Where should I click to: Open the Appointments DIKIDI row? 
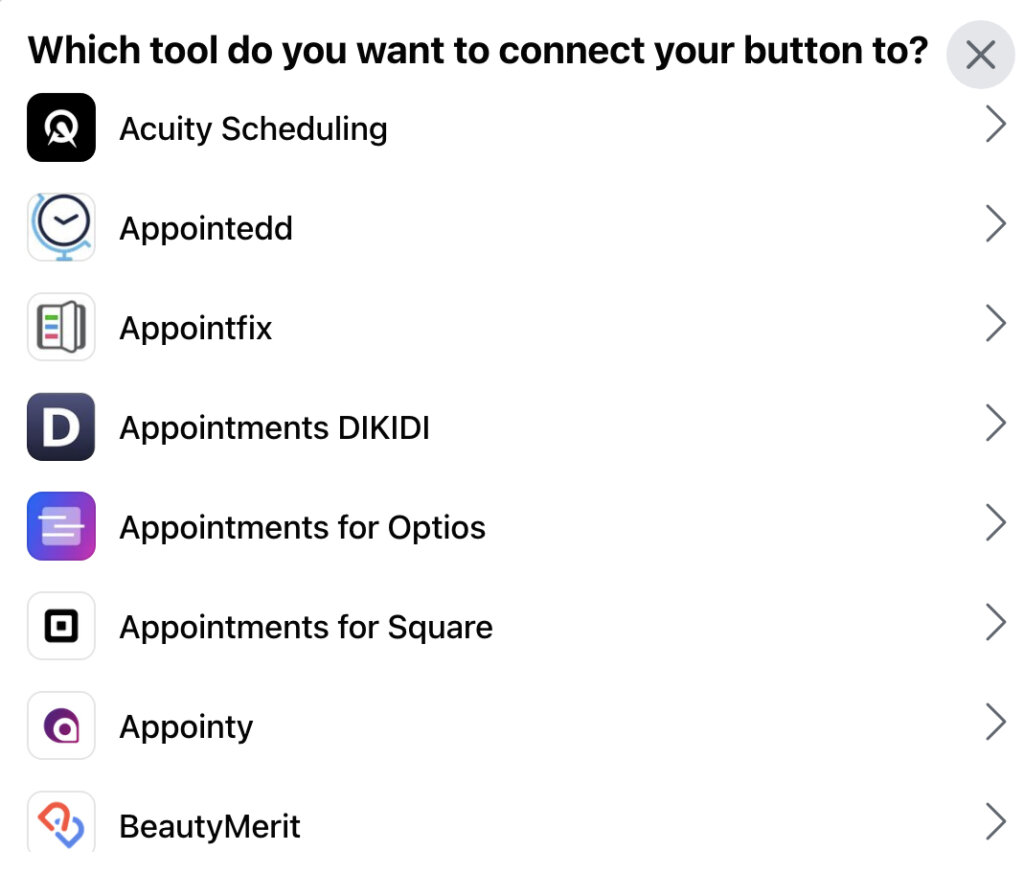pyautogui.click(x=996, y=423)
